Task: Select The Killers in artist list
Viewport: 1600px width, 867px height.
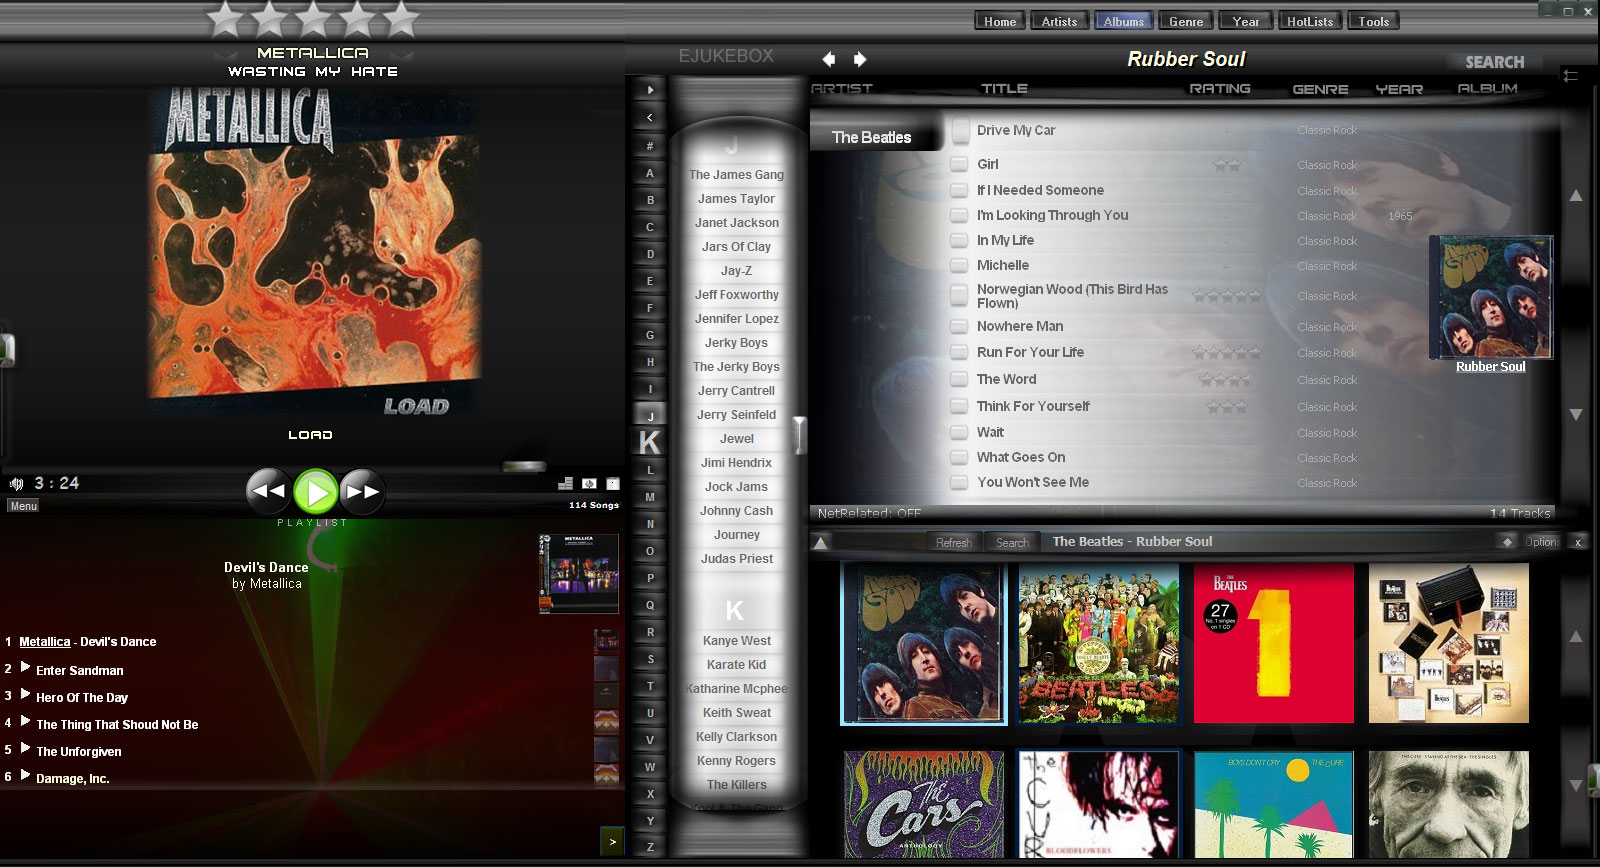Action: pyautogui.click(x=736, y=785)
